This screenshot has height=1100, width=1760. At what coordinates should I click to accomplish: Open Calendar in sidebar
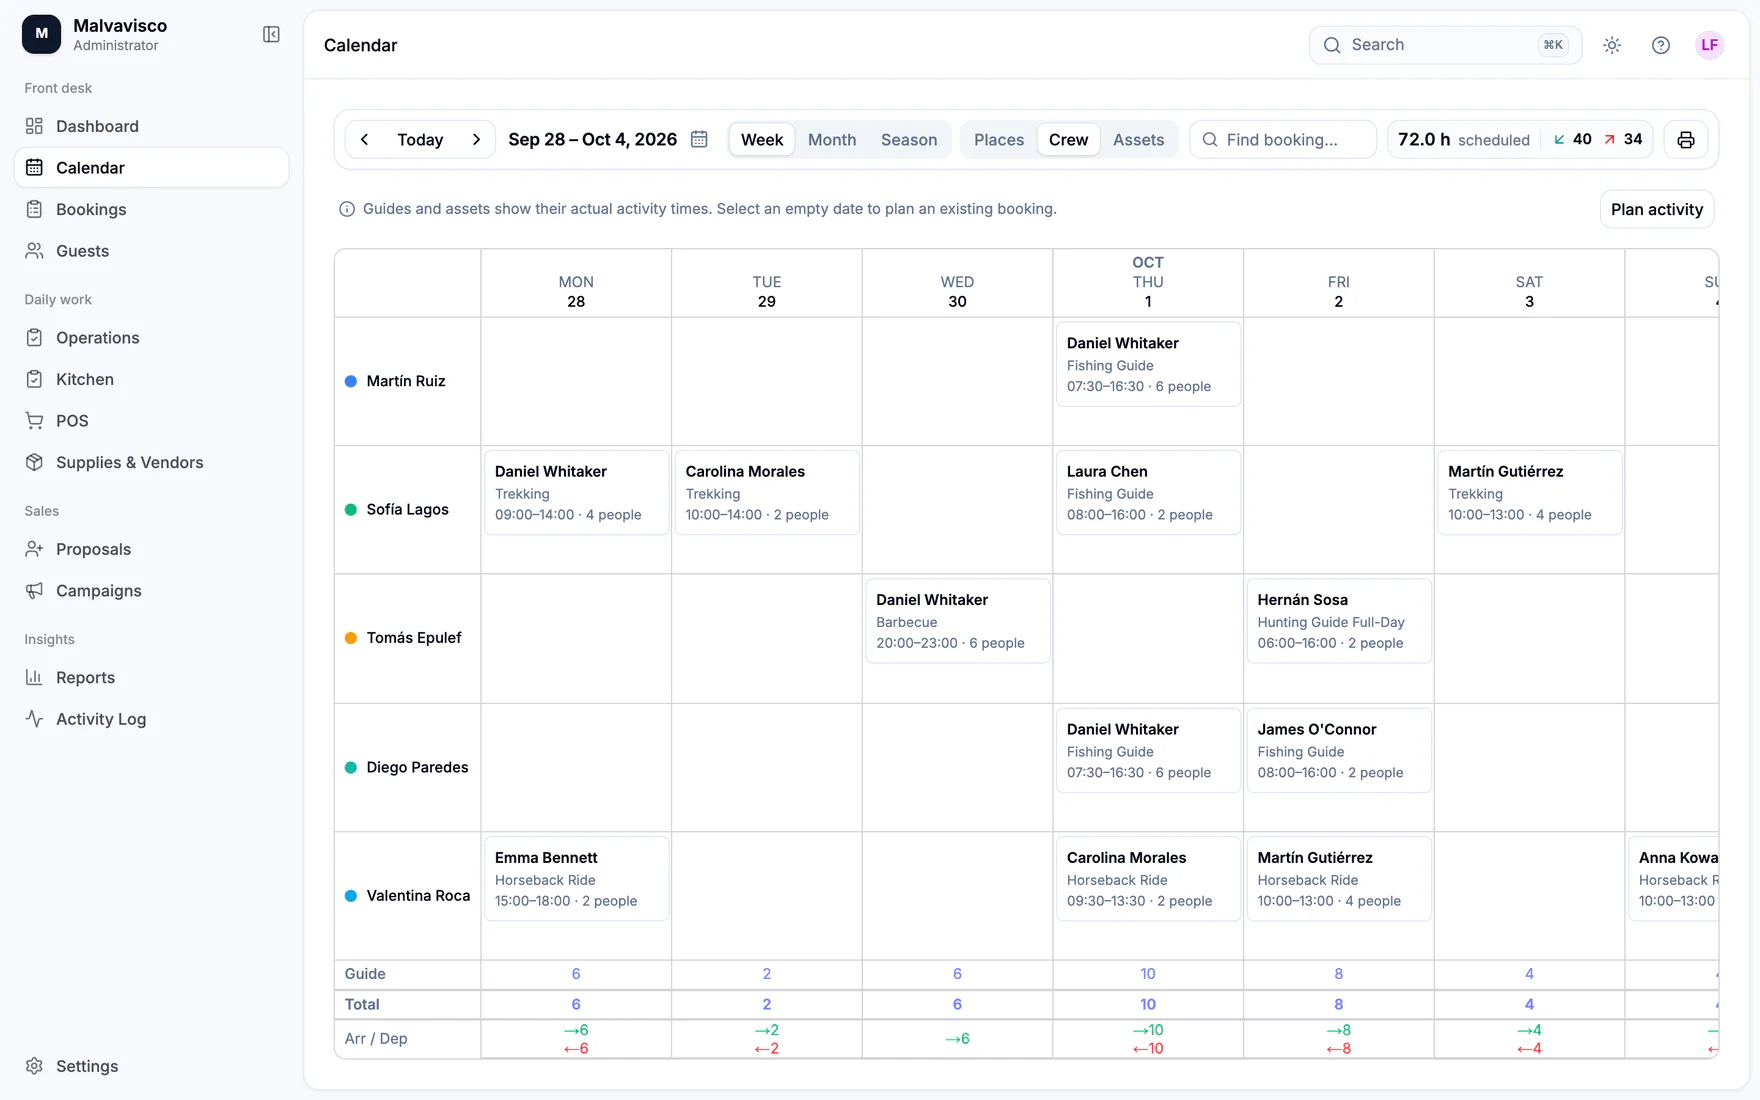click(x=151, y=168)
